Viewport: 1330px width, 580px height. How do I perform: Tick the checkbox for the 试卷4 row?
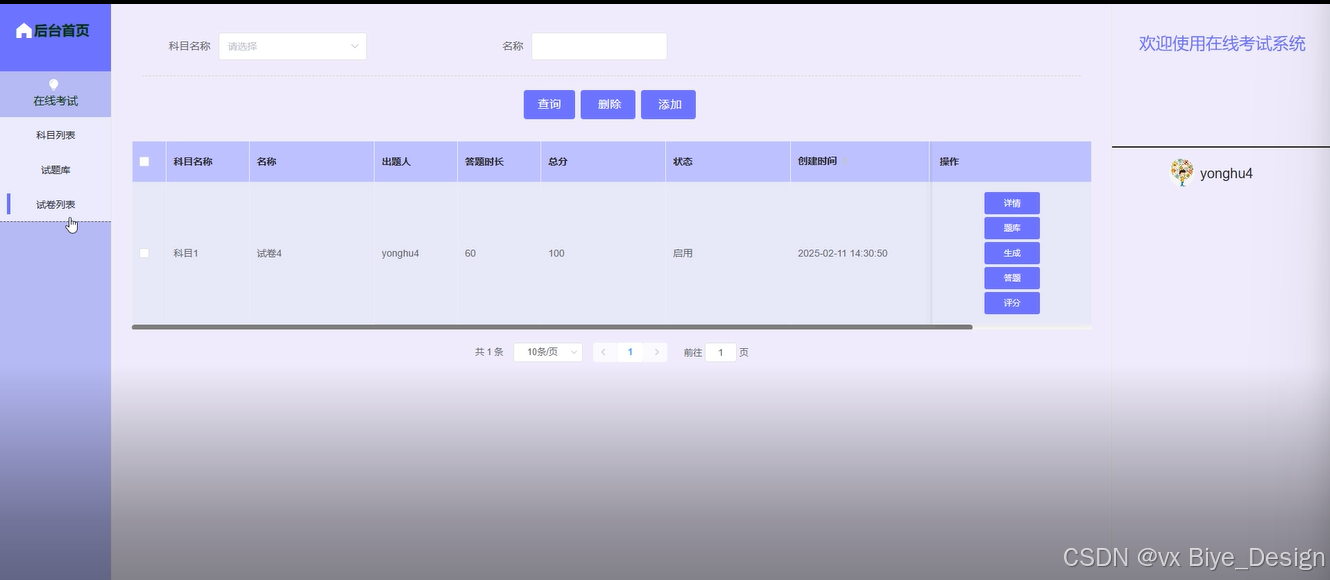(x=144, y=253)
